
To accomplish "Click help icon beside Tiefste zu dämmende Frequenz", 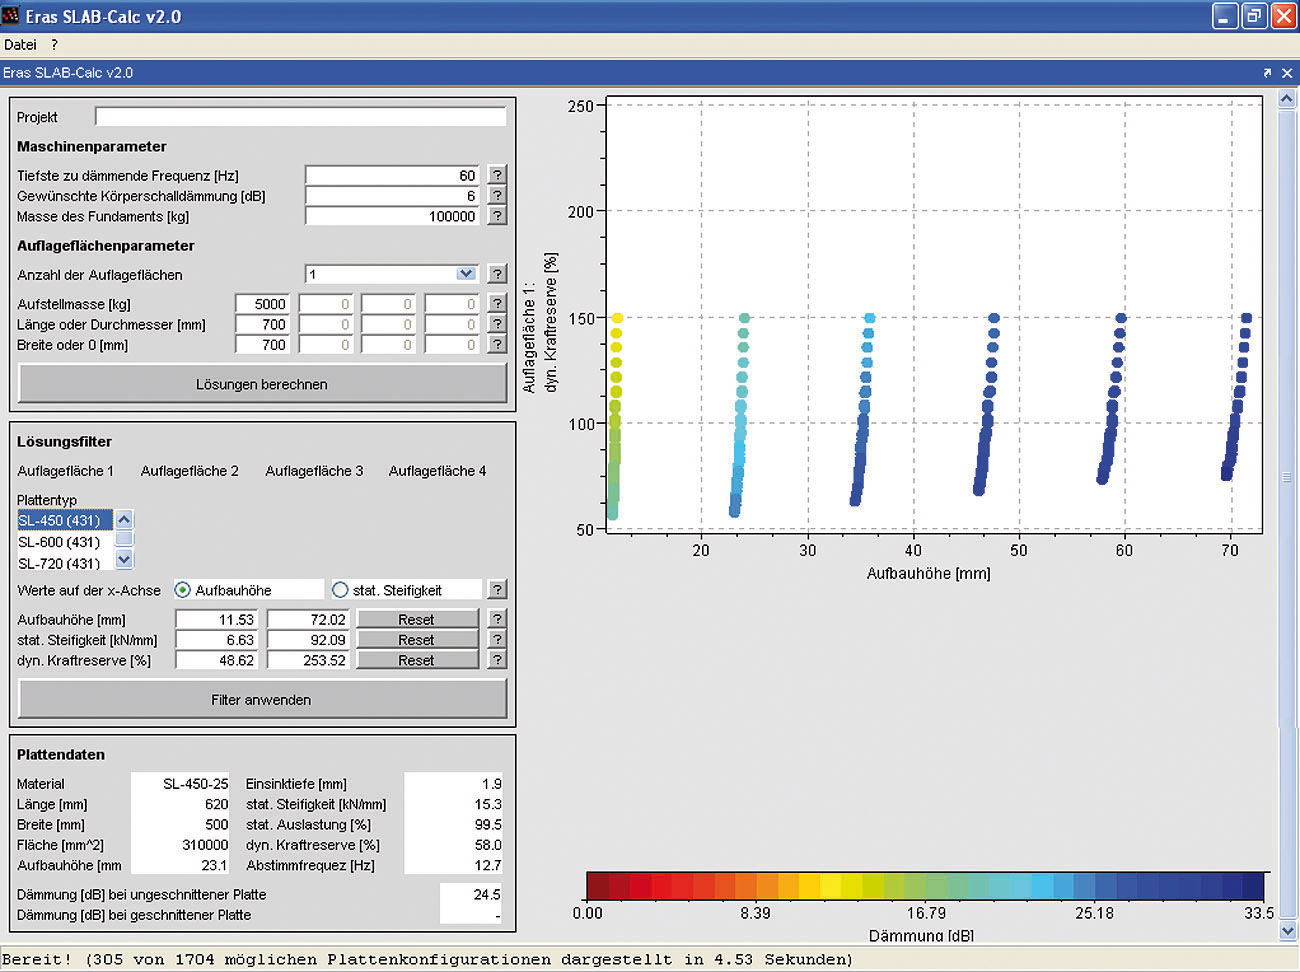I will [x=497, y=175].
